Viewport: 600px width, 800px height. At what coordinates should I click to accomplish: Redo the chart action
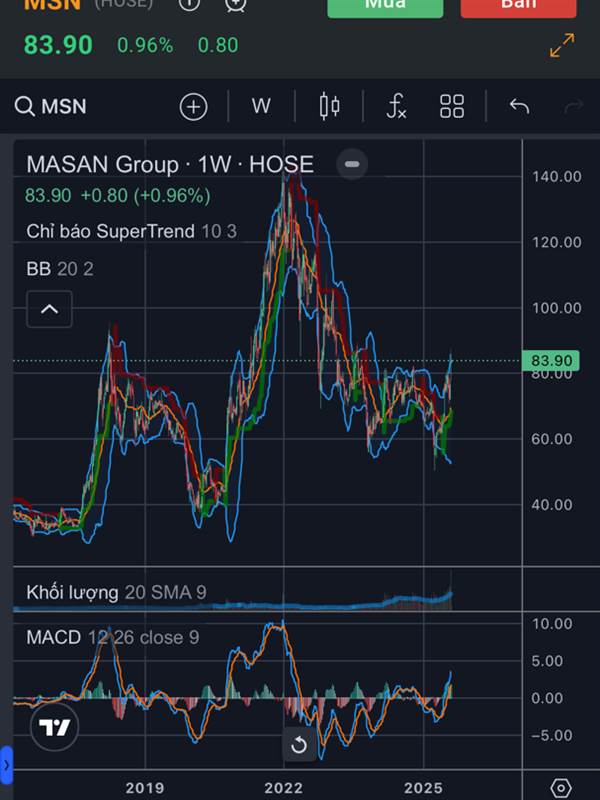coord(573,106)
